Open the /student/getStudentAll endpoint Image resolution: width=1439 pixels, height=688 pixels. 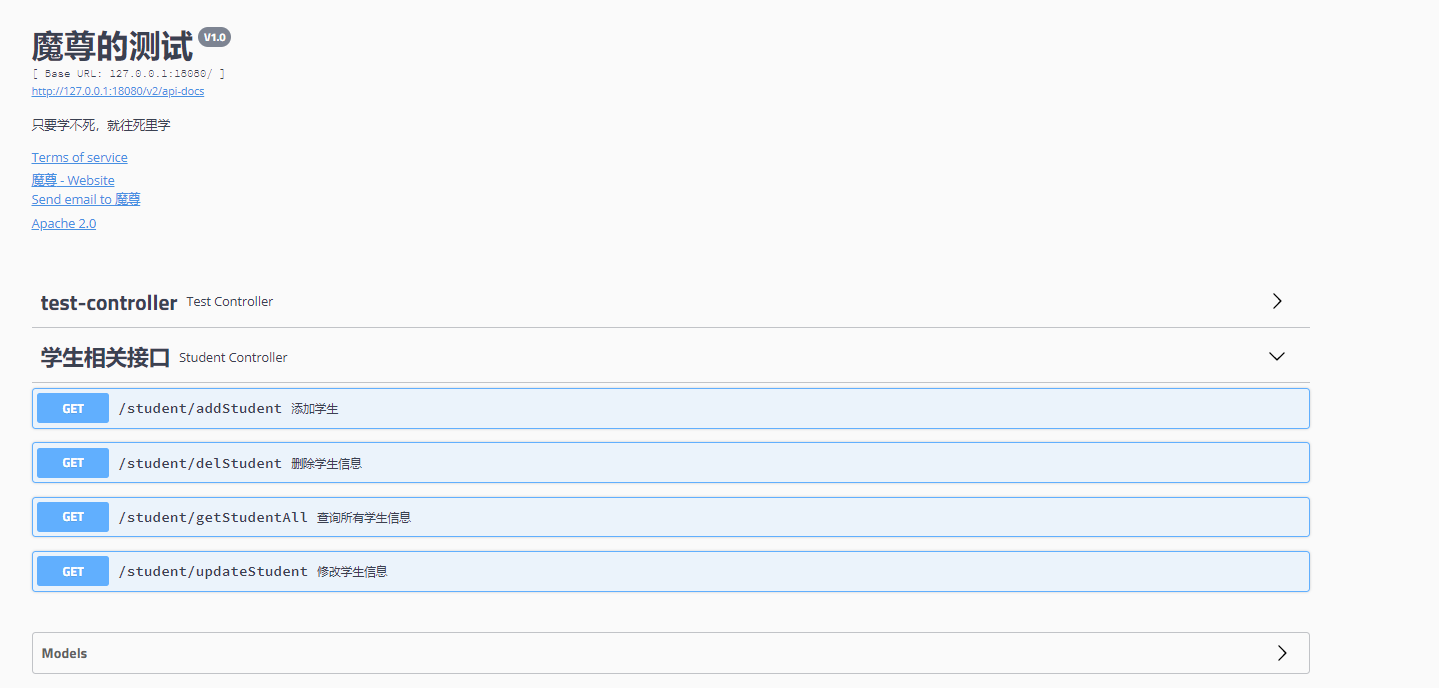(x=213, y=517)
